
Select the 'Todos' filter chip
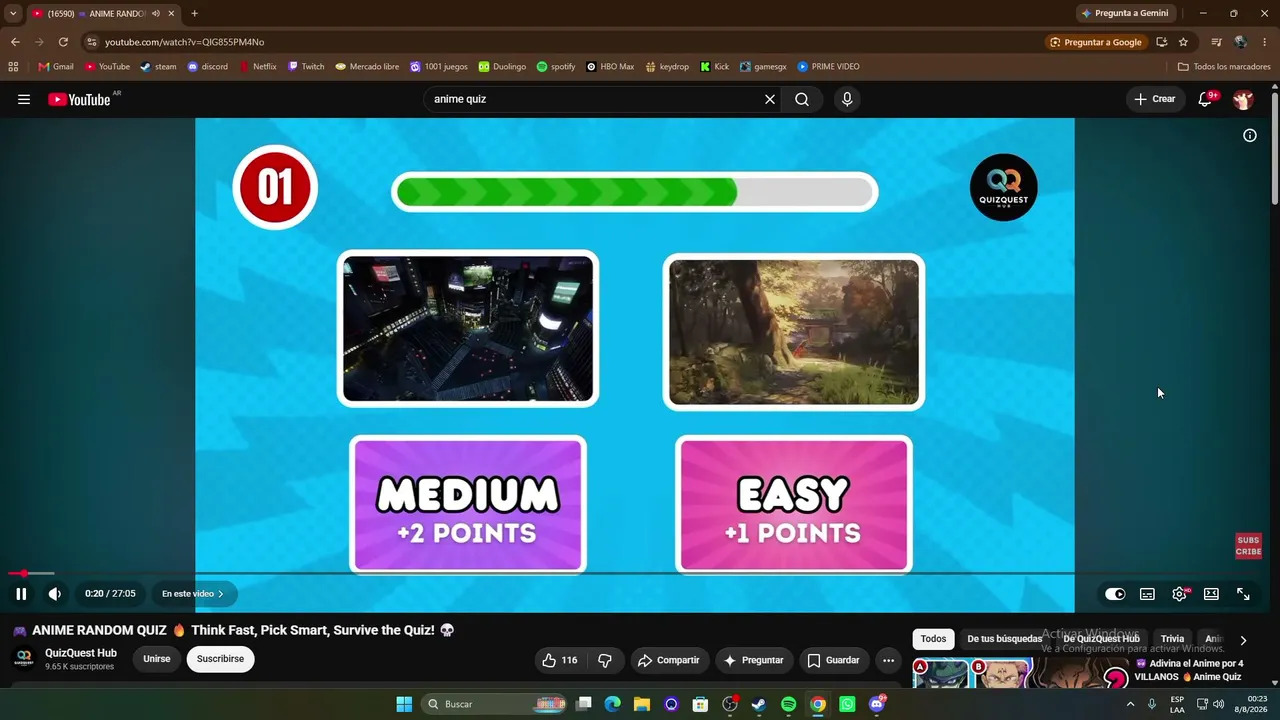pos(933,639)
